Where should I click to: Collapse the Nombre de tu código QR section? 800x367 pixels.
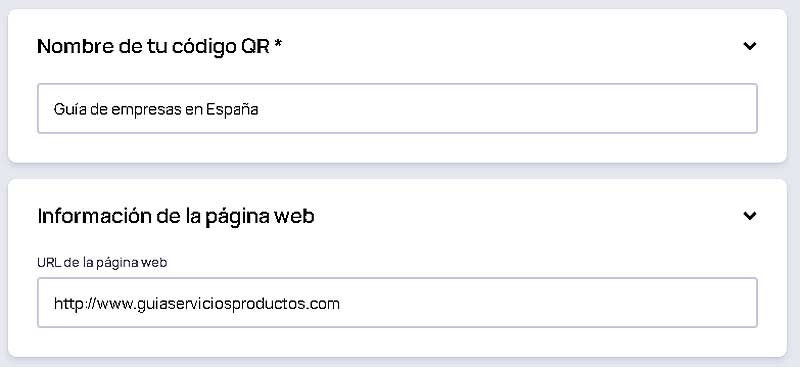[749, 46]
